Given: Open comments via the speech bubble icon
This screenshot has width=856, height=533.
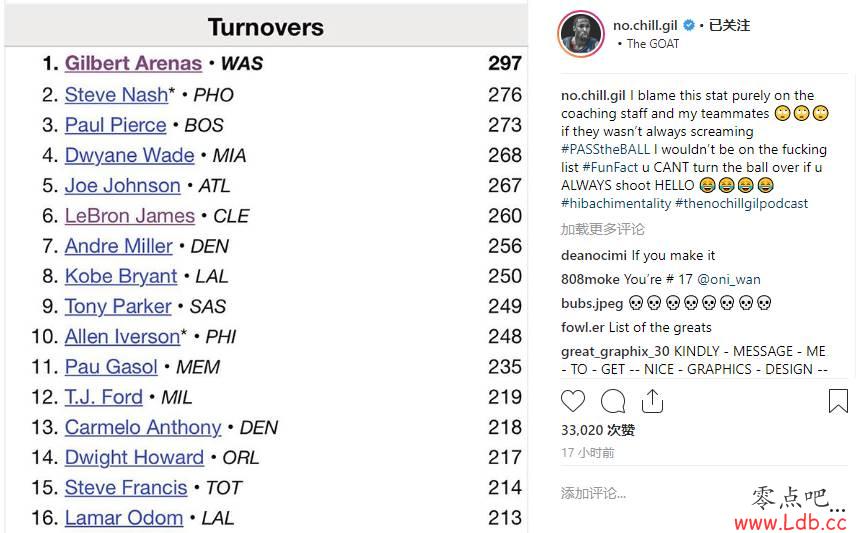Looking at the screenshot, I should [x=613, y=401].
